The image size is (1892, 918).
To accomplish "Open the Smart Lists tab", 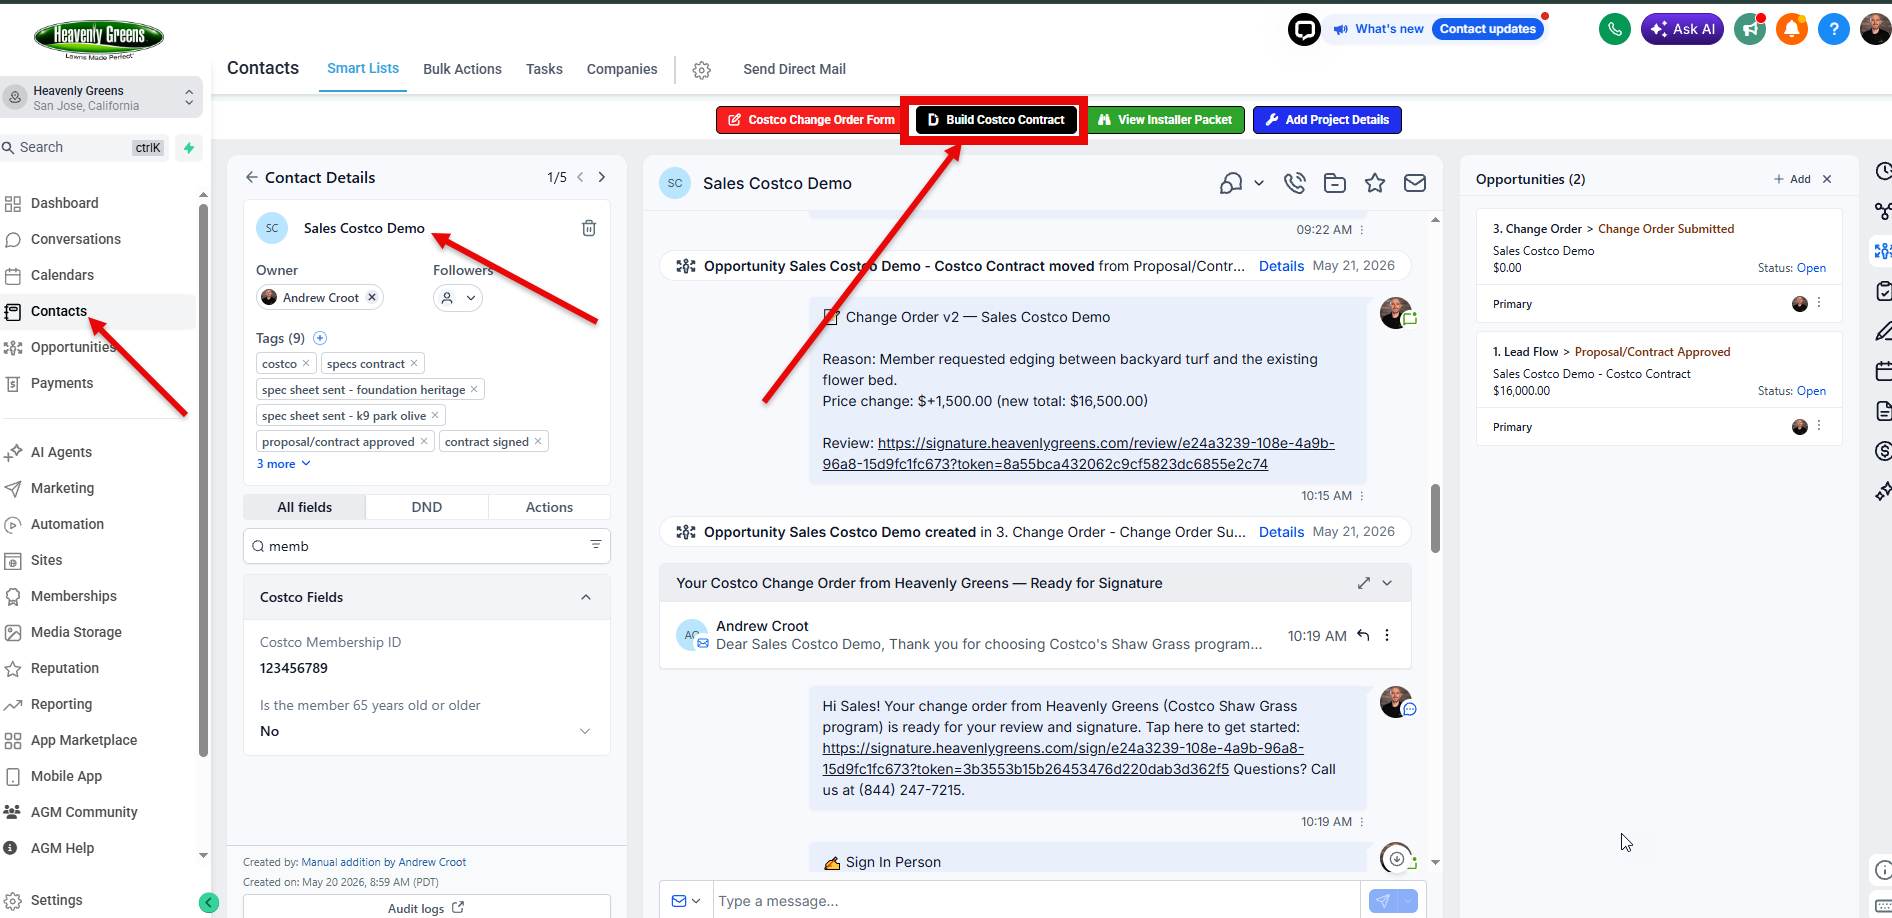I will (x=363, y=68).
